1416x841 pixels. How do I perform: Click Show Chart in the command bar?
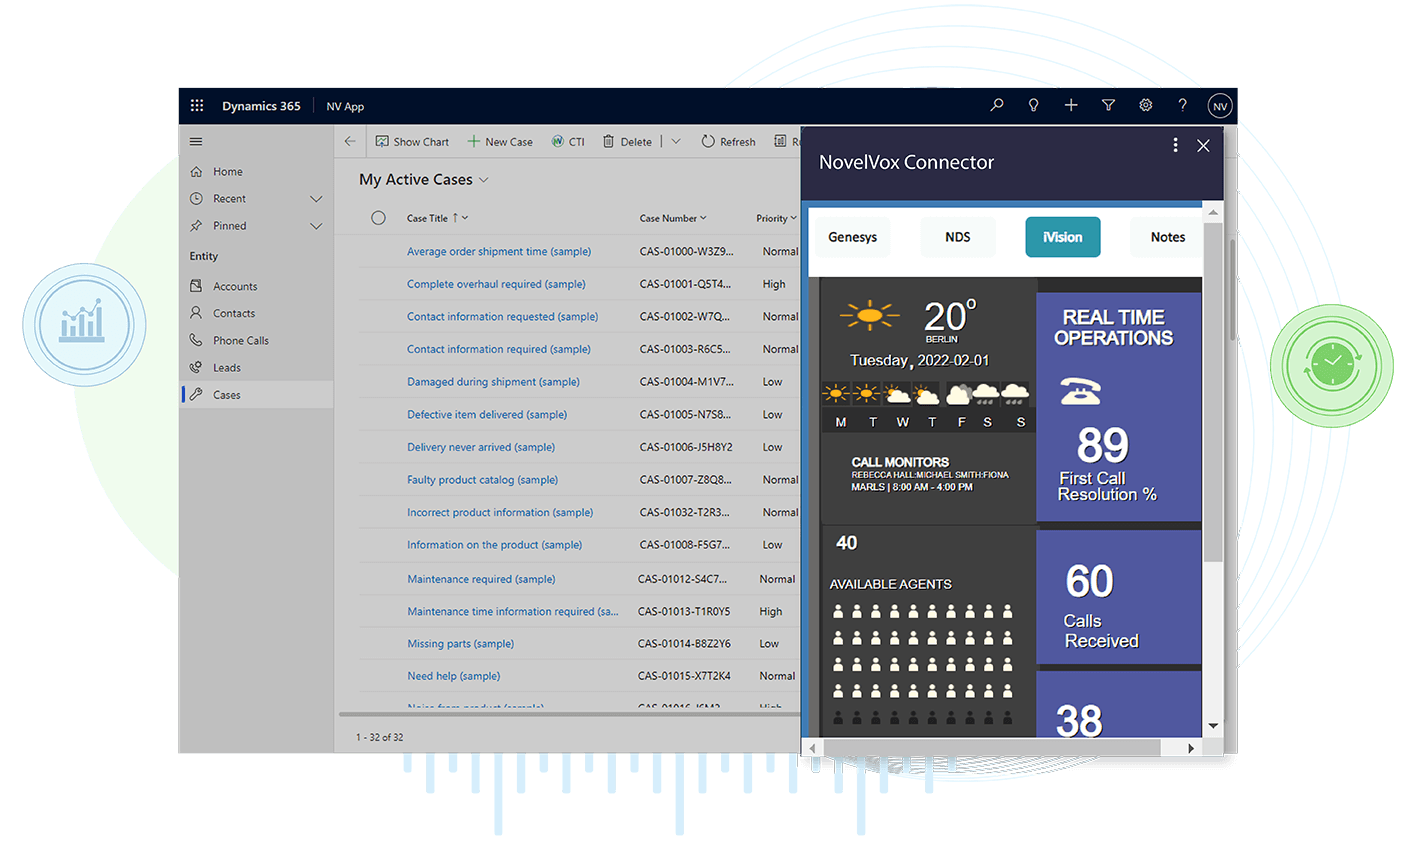412,142
